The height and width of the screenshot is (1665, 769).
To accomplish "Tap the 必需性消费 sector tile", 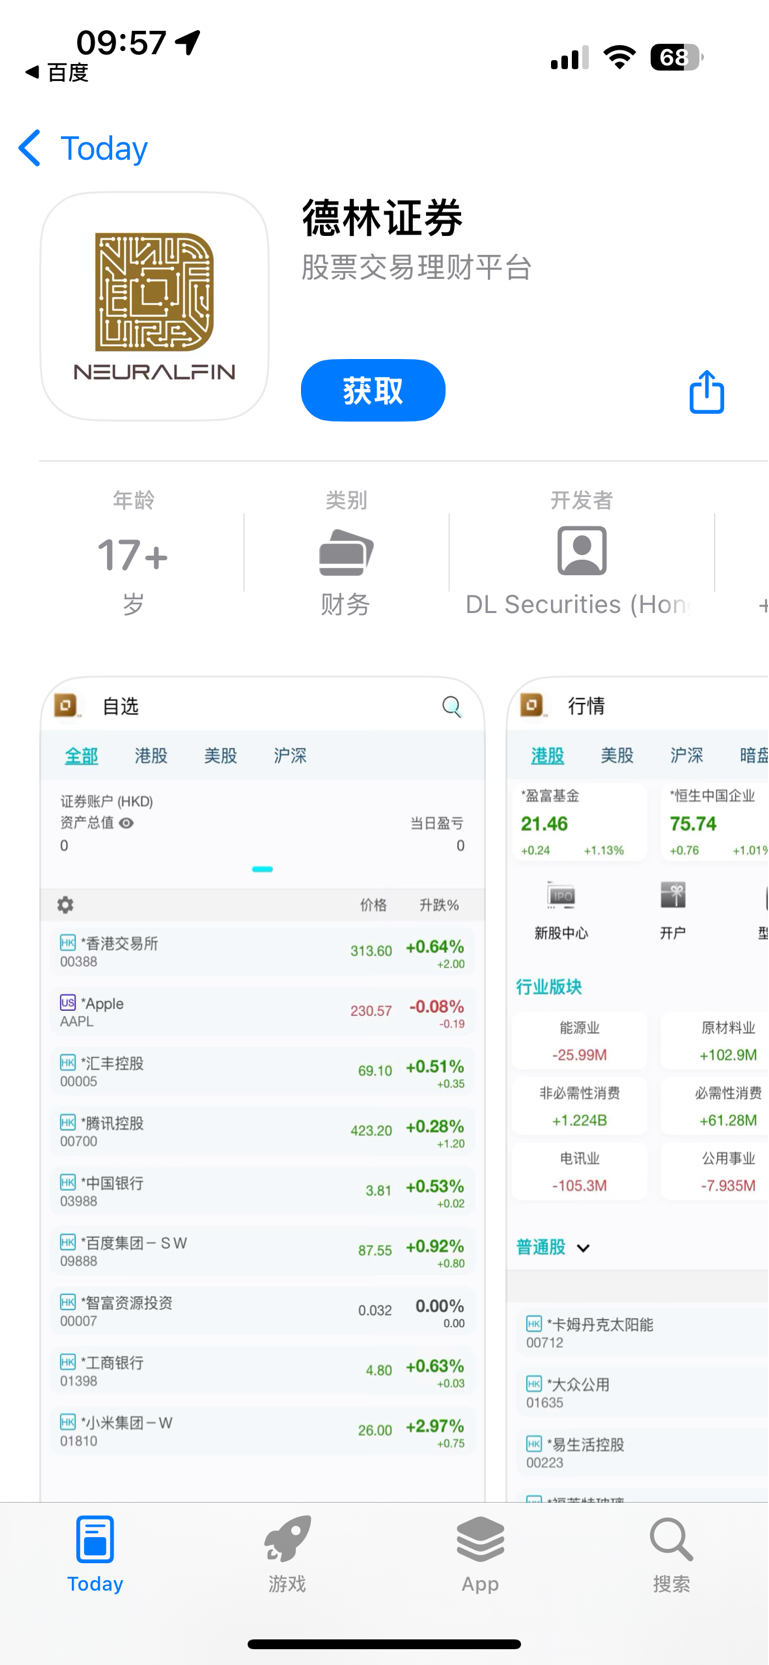I will 716,1106.
